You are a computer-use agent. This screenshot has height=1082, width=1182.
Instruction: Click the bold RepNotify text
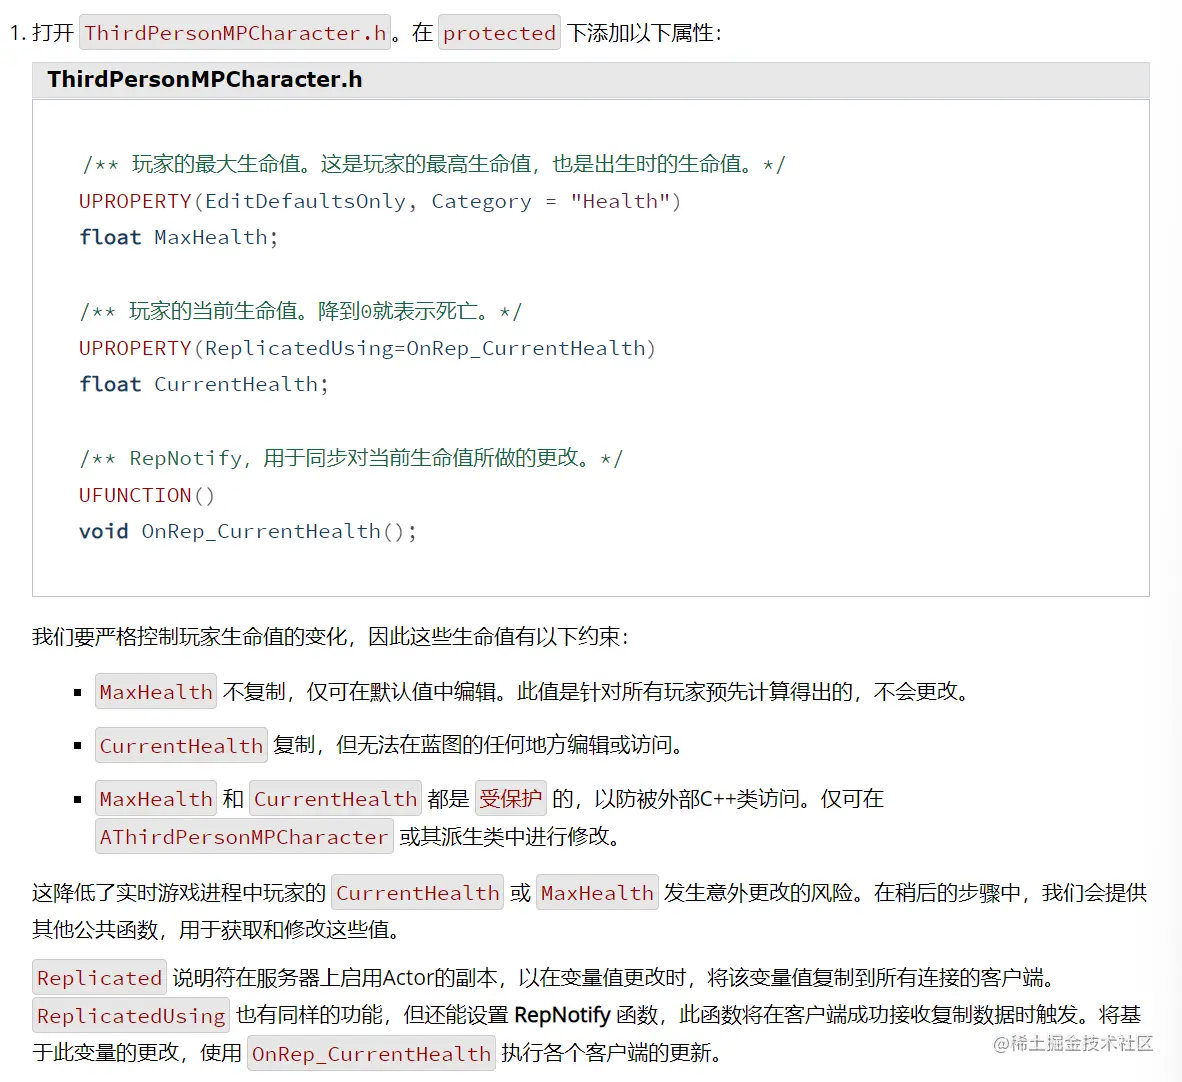coord(562,1015)
